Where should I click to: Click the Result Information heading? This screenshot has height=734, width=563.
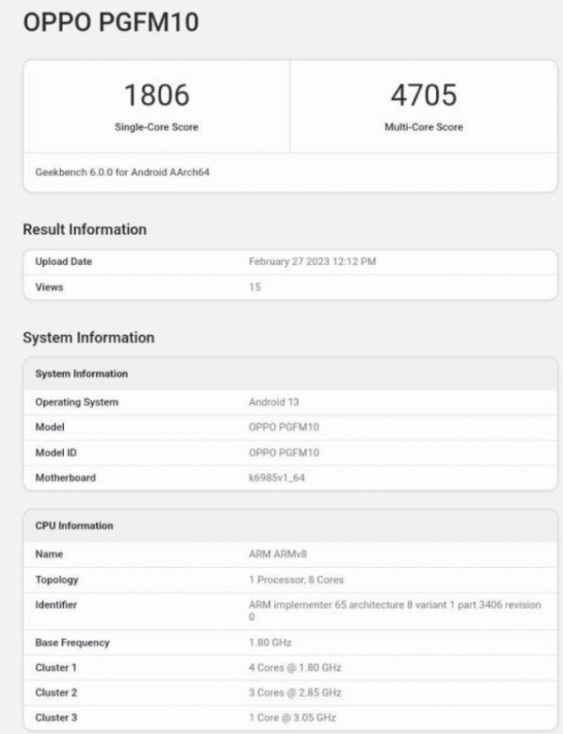[x=85, y=229]
